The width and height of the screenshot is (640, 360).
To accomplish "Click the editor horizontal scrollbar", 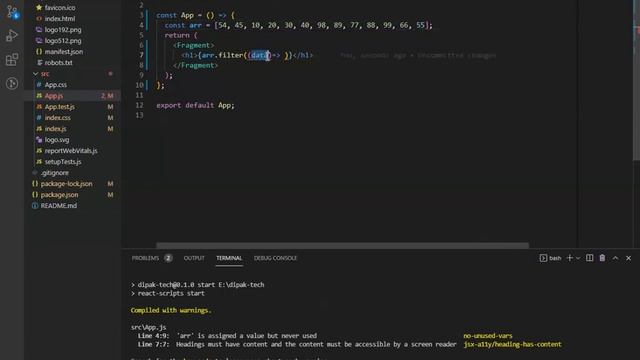I will coord(342,245).
